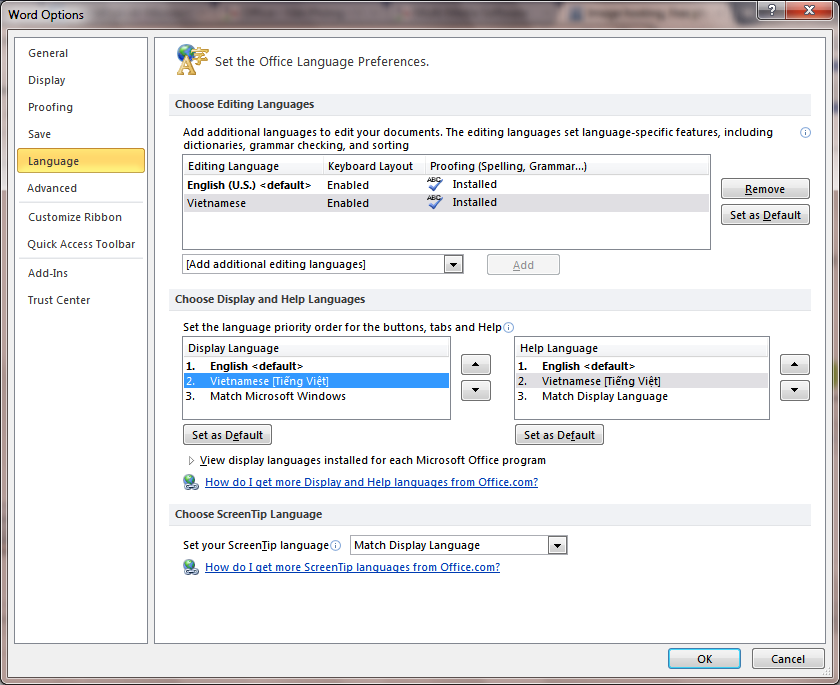This screenshot has height=685, width=840.
Task: Select English <default> in Display Language list
Action: click(x=316, y=366)
